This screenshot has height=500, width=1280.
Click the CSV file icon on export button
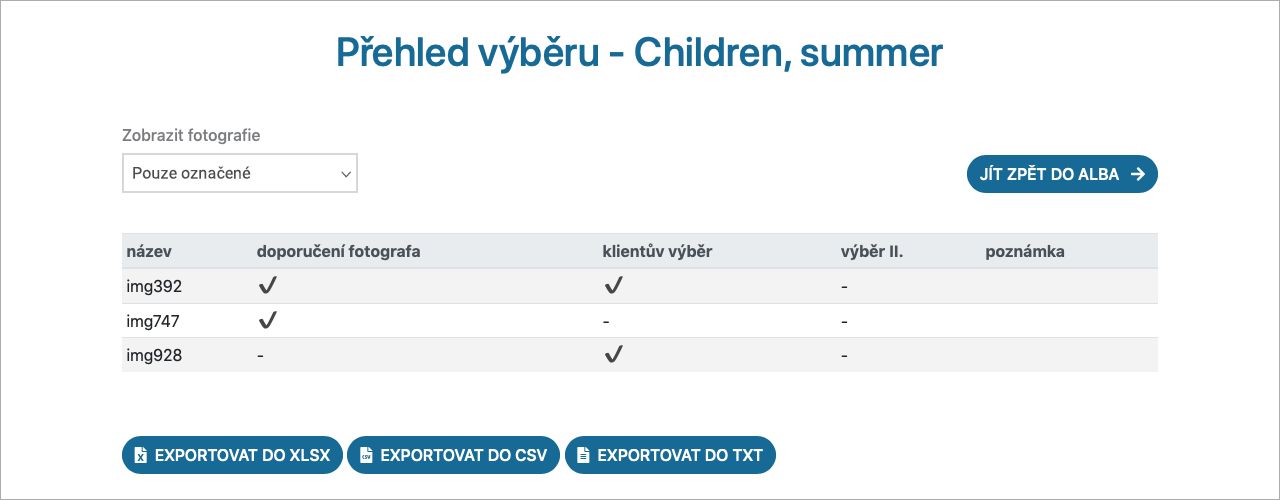point(366,455)
